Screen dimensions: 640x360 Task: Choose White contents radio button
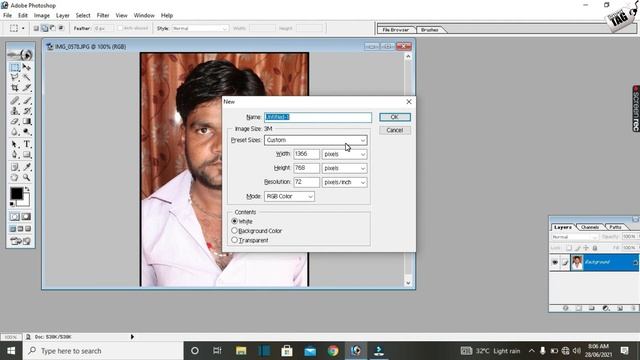click(234, 221)
